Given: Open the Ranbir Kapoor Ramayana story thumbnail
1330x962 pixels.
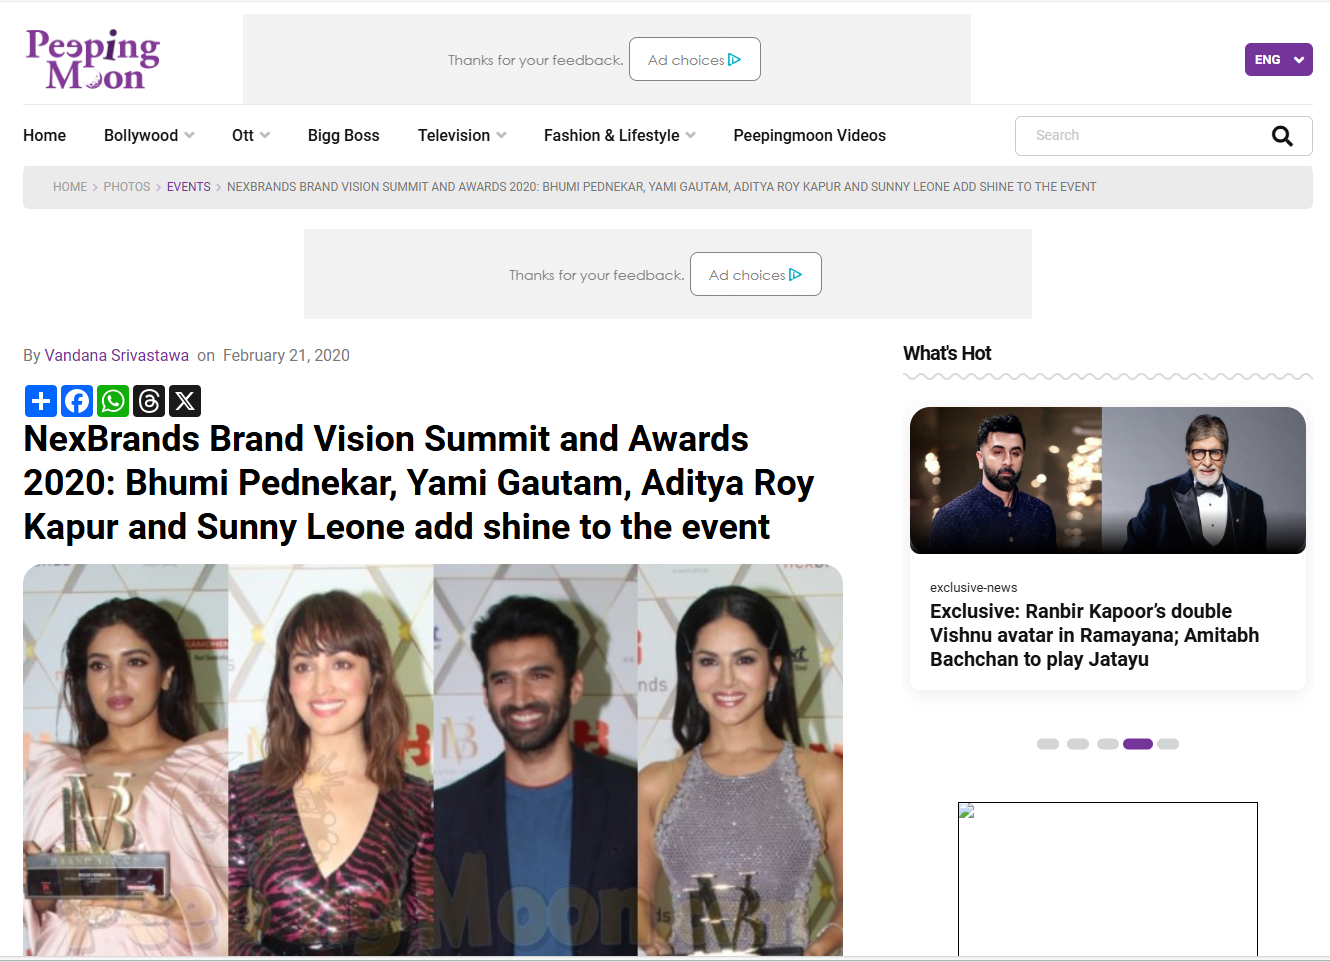Looking at the screenshot, I should point(1107,480).
